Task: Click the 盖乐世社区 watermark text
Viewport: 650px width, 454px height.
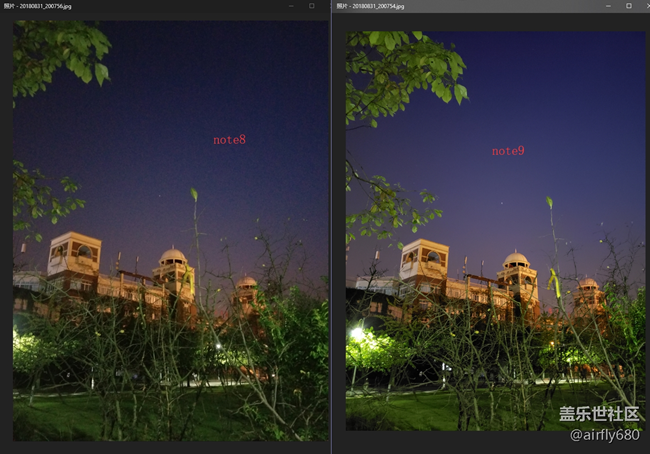Action: point(598,414)
